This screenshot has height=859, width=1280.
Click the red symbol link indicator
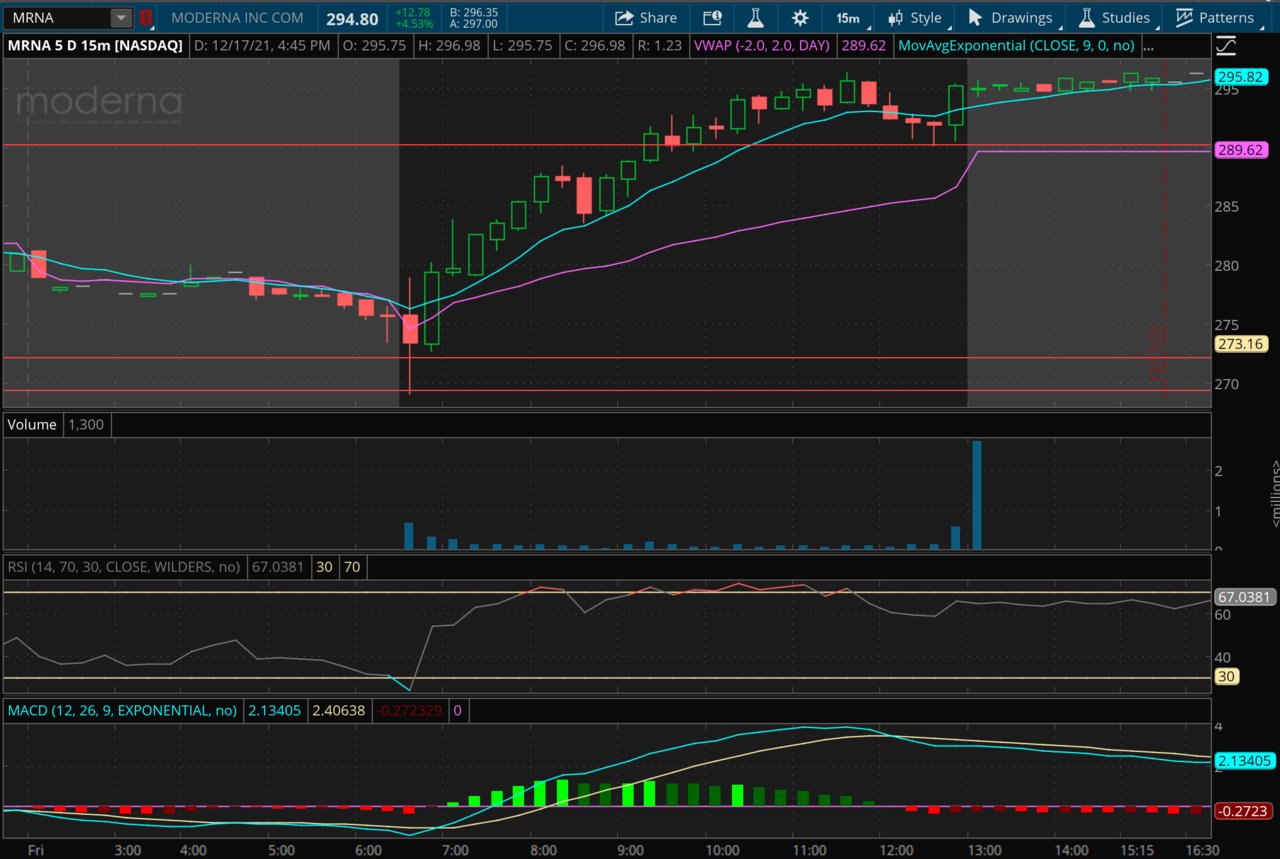click(x=146, y=18)
